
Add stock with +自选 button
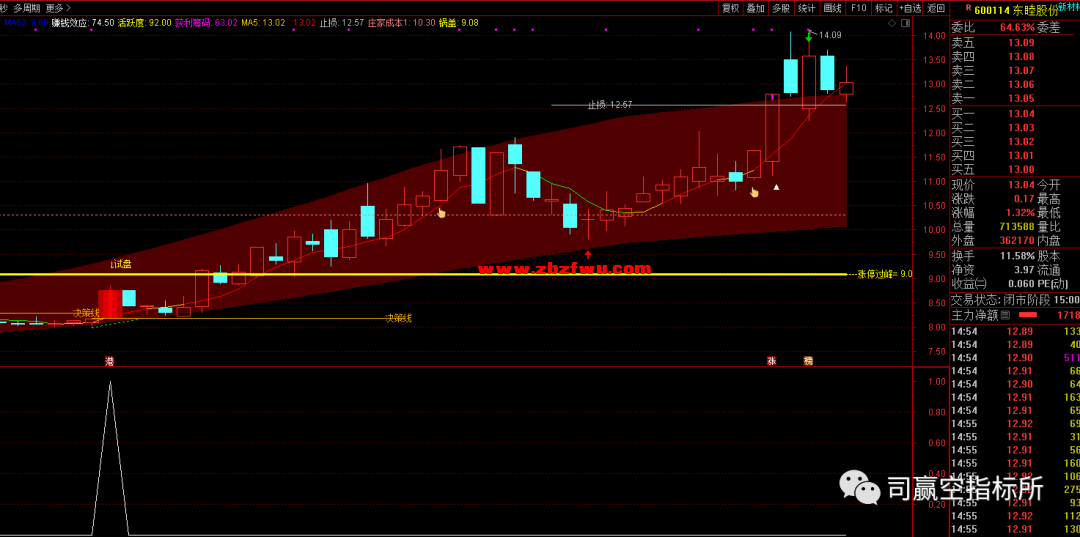tap(910, 8)
